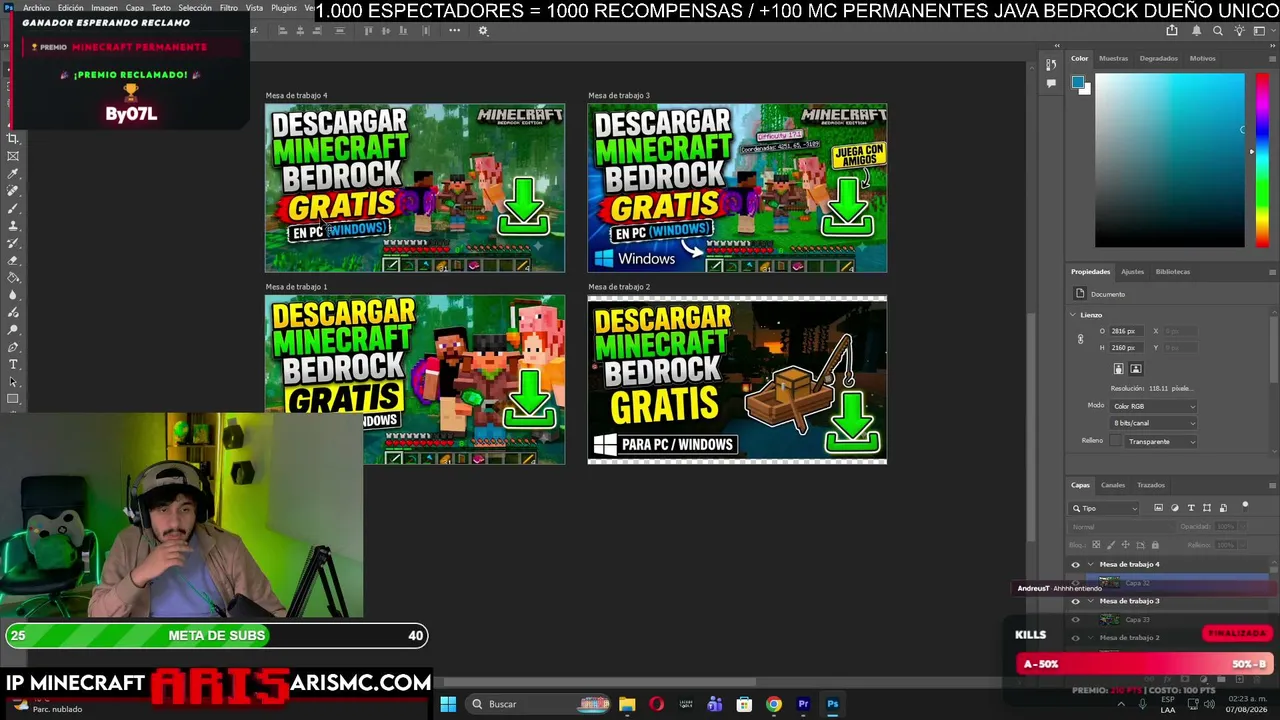Toggle the layer filtering on/off switch
Image resolution: width=1280 pixels, height=720 pixels.
[1245, 506]
